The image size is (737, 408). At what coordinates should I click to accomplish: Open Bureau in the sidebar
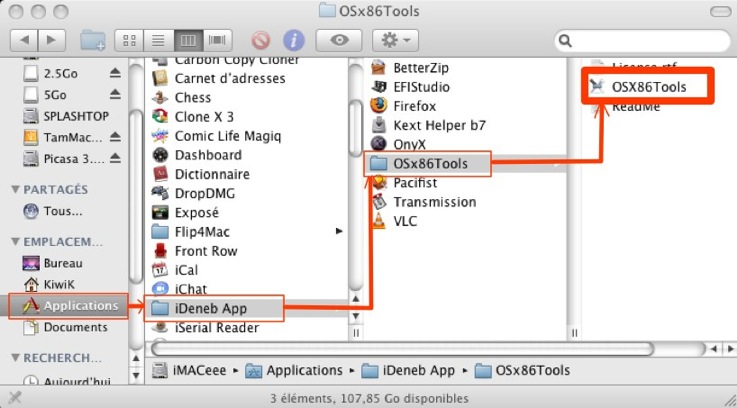53,263
